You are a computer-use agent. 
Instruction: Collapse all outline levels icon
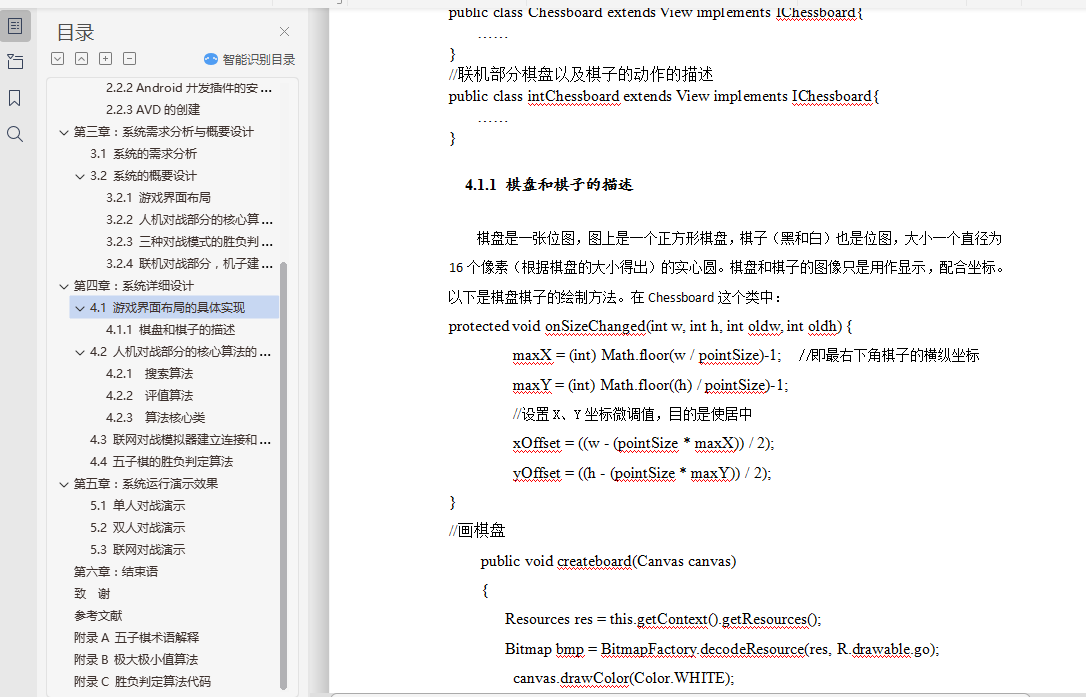82,59
